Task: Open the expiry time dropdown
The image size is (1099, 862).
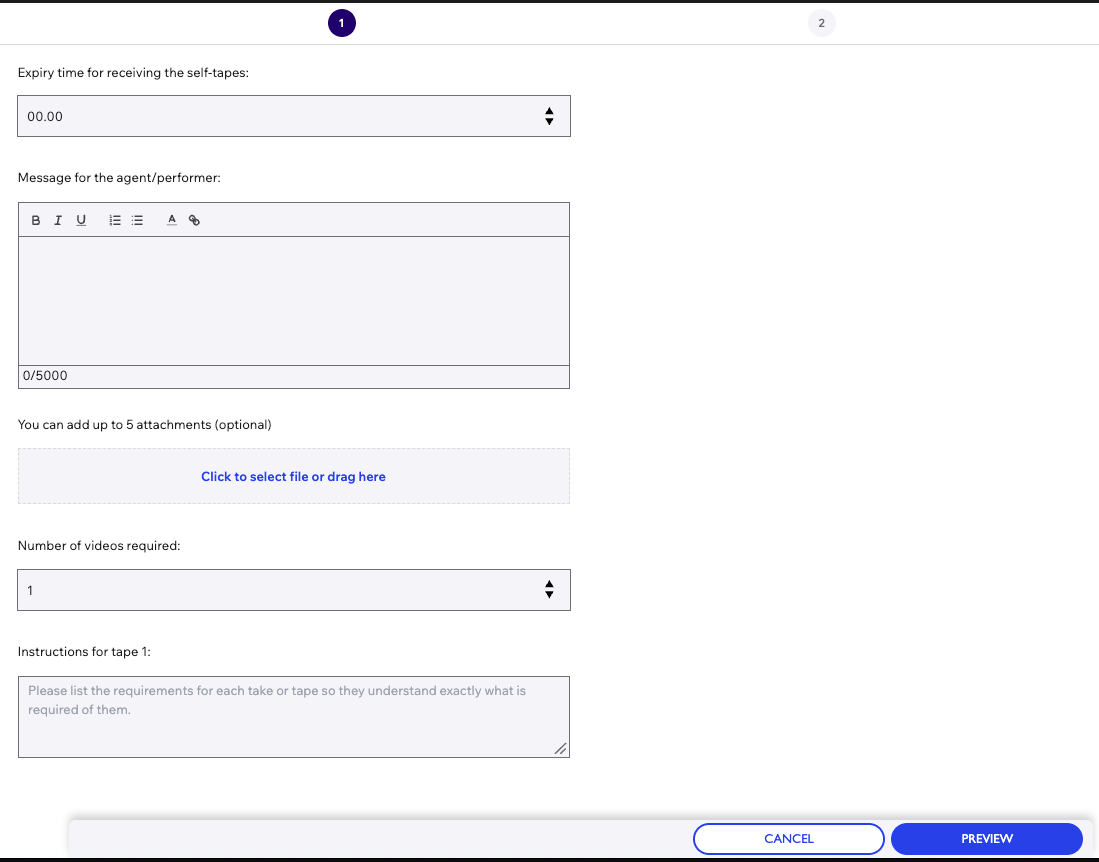Action: click(294, 116)
